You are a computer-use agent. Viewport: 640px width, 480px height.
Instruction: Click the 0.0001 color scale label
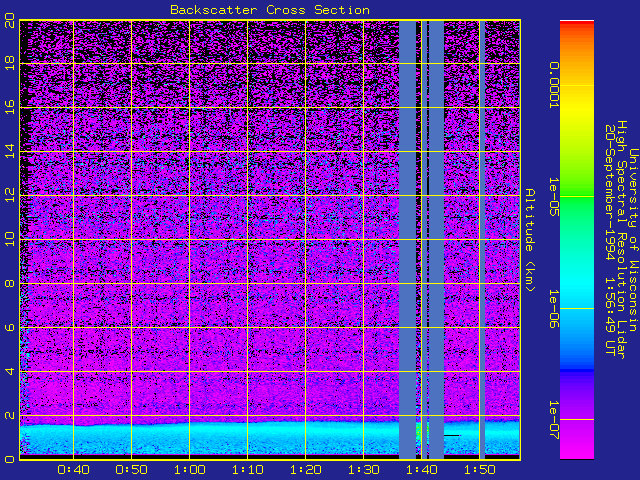pyautogui.click(x=553, y=85)
